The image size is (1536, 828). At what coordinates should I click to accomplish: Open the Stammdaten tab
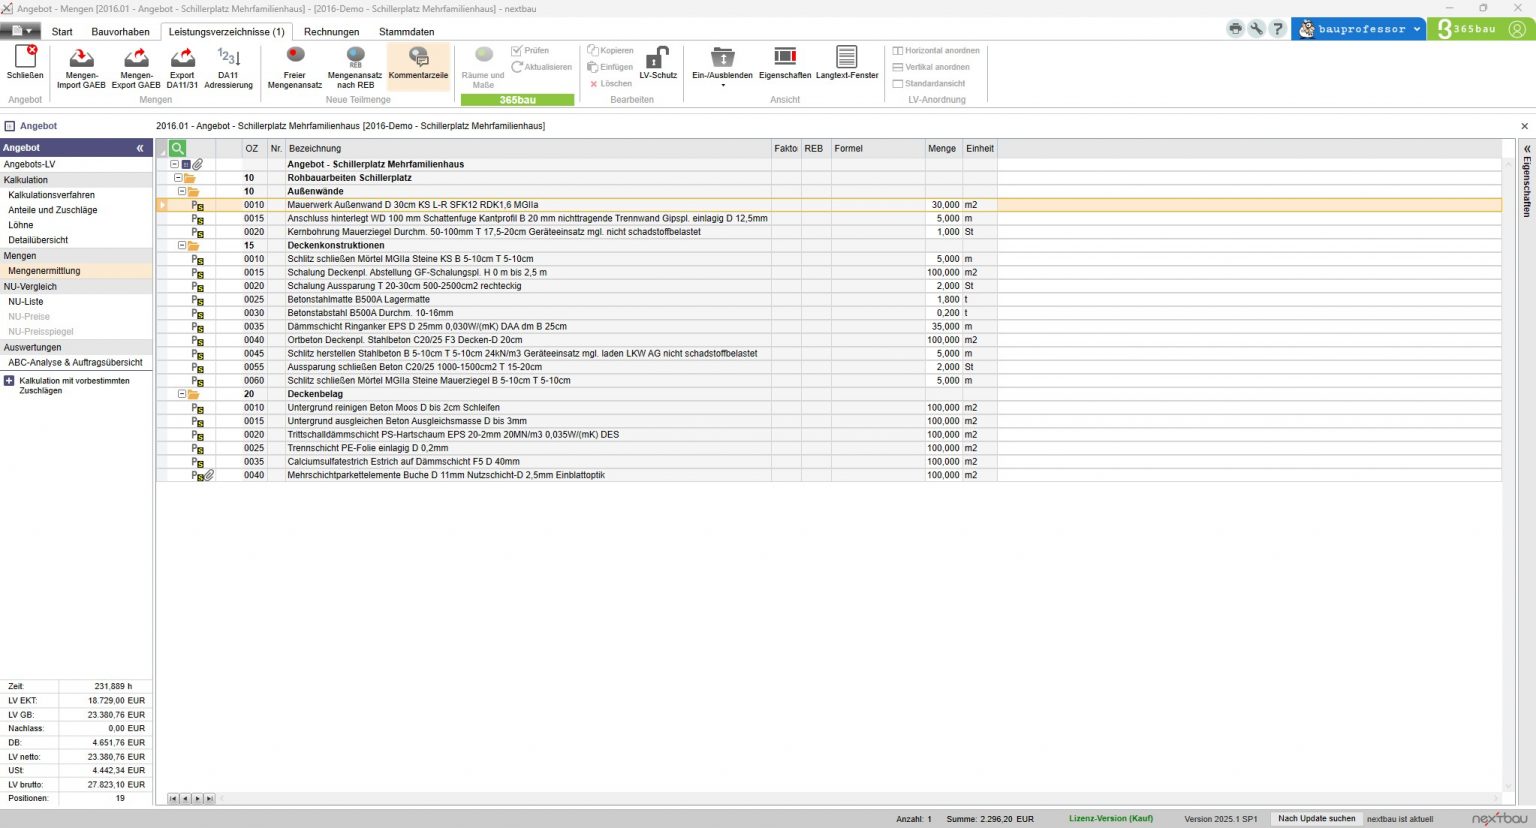[x=406, y=32]
